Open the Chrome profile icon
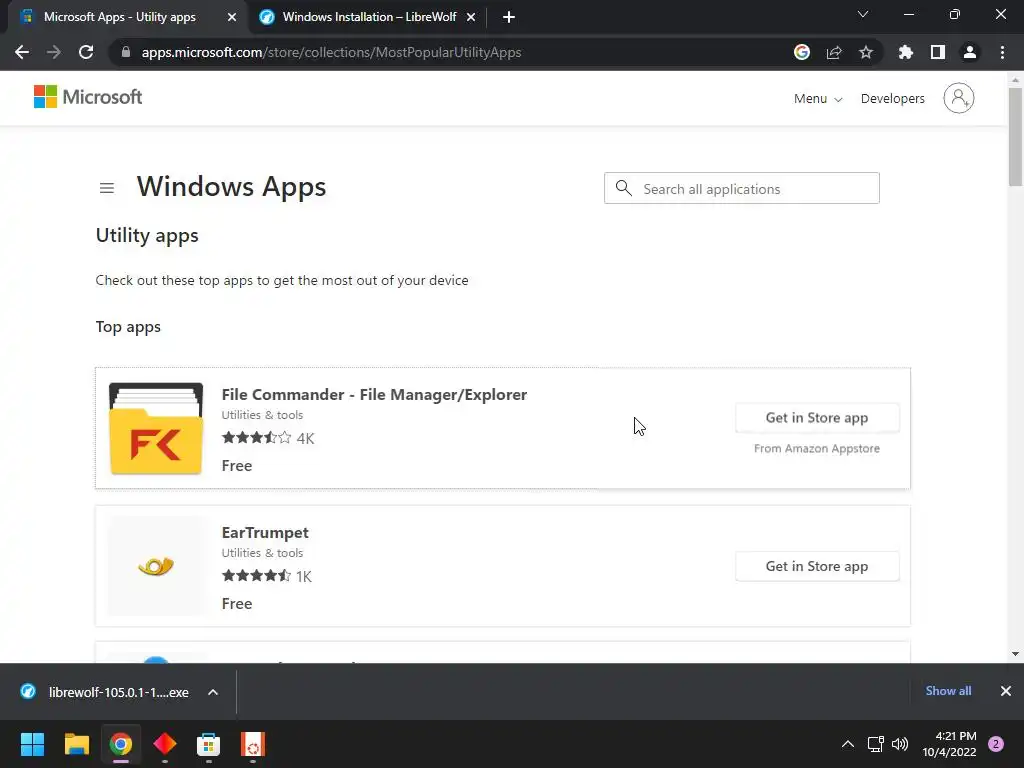This screenshot has height=768, width=1024. [x=970, y=52]
